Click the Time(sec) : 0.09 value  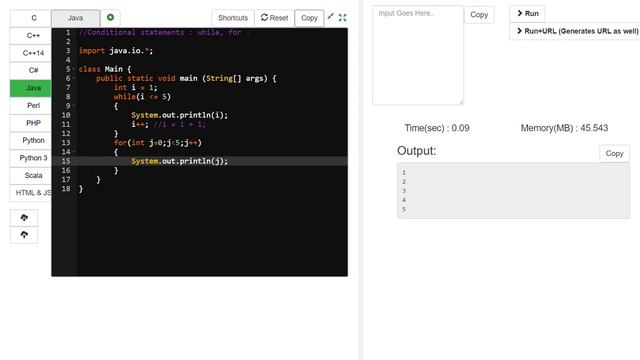[x=437, y=128]
